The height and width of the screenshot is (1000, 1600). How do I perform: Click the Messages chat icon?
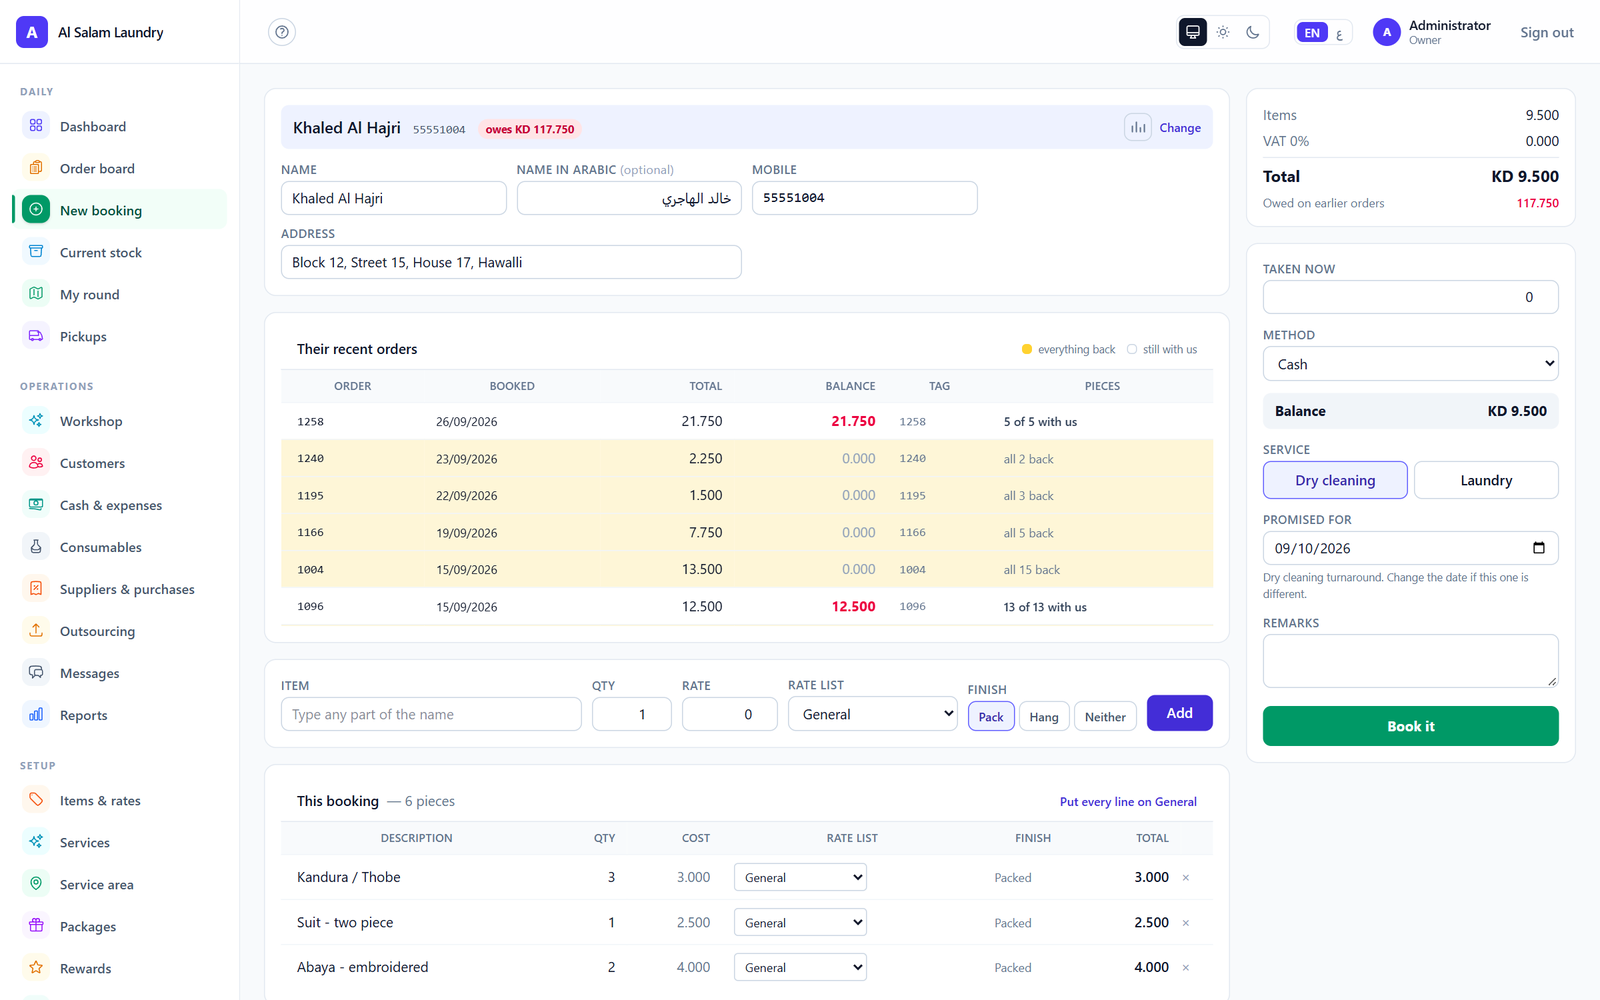coord(36,673)
